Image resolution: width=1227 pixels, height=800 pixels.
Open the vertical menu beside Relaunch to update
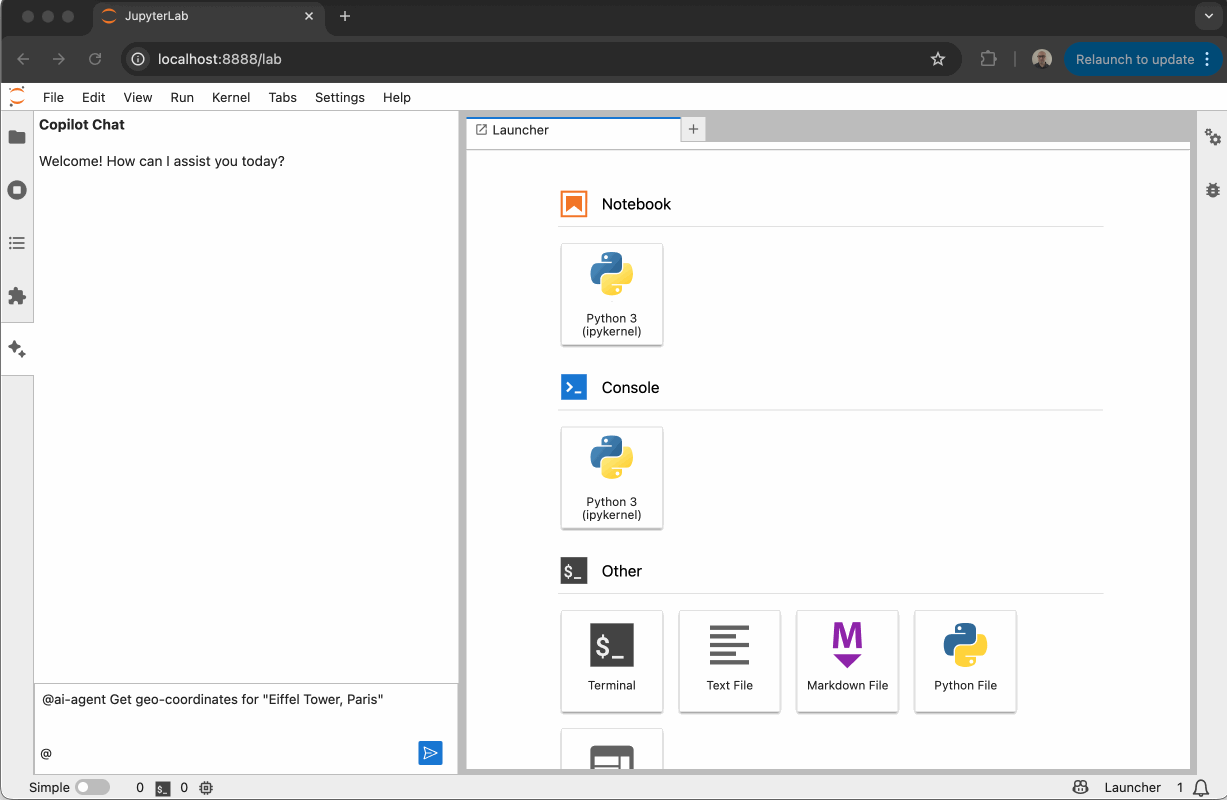(x=1209, y=59)
